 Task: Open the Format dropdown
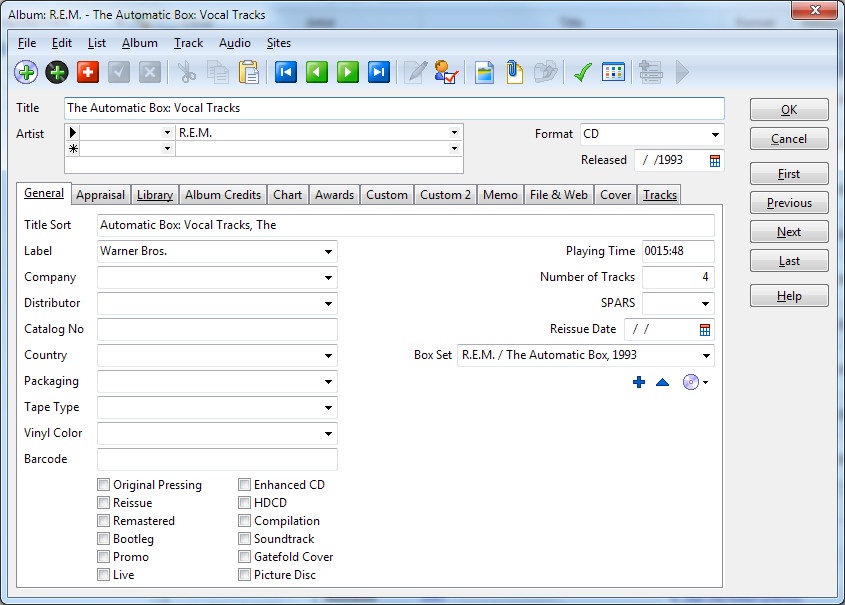715,135
